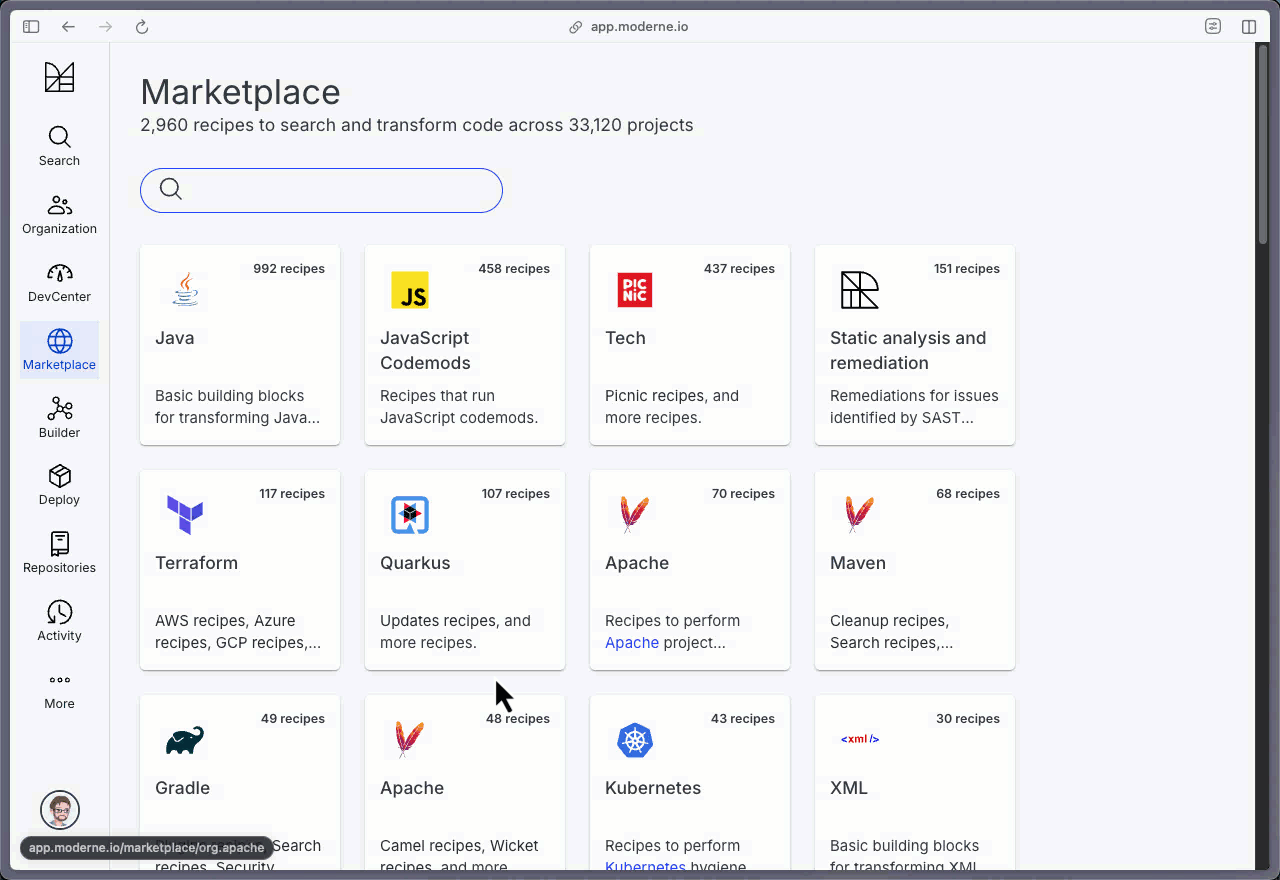Select the Marketplace sidebar item
This screenshot has width=1280, height=880.
(x=59, y=350)
